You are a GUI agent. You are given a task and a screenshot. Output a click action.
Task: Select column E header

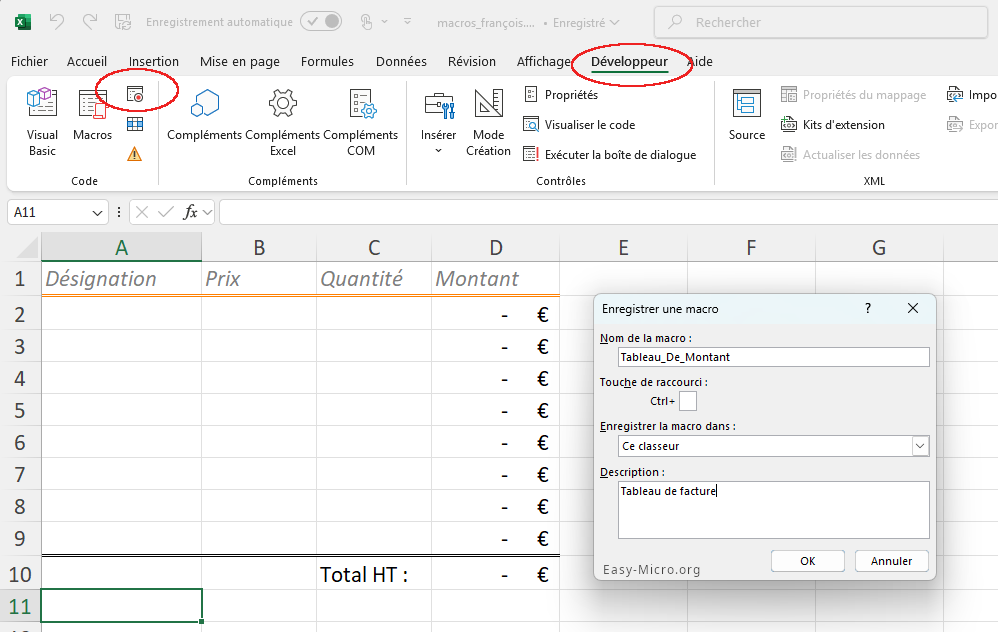pyautogui.click(x=623, y=248)
